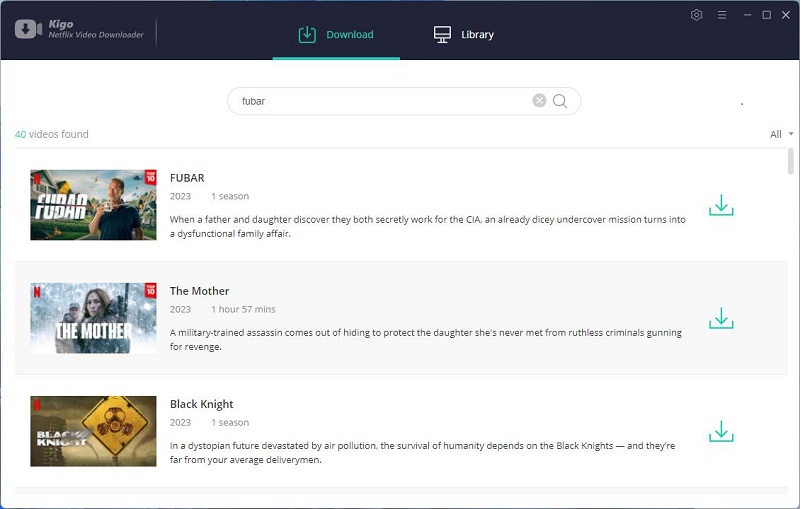Minimize the Kigo window

747,15
